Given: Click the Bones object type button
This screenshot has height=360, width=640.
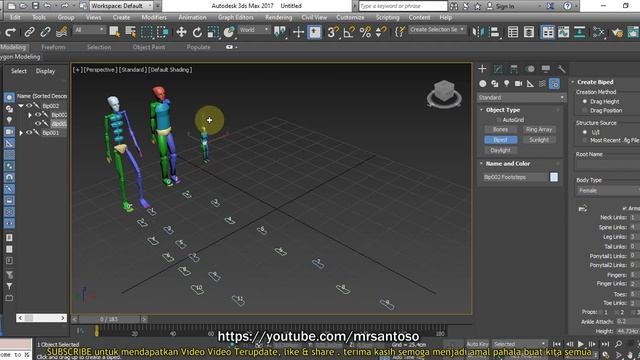Looking at the screenshot, I should pos(500,129).
